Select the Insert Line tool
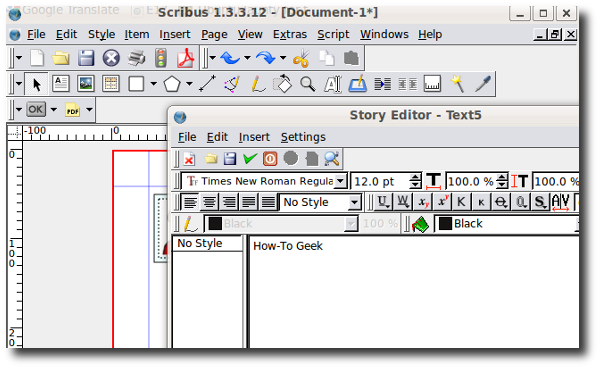 tap(207, 83)
